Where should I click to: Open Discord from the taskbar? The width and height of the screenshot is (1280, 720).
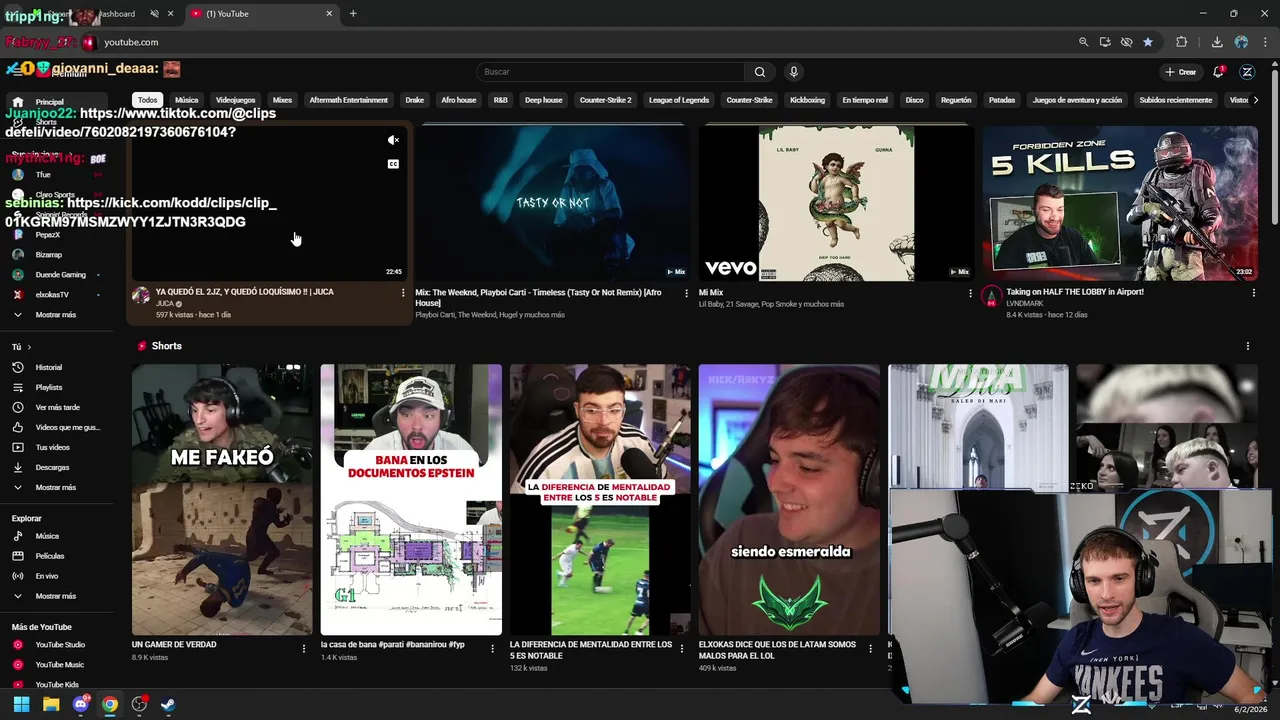tap(81, 705)
